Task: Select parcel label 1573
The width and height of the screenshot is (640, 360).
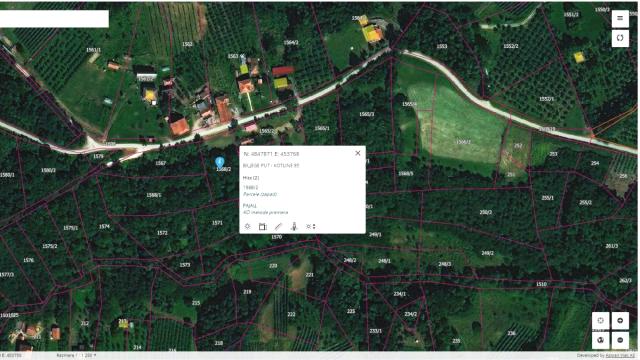Action: tap(185, 265)
